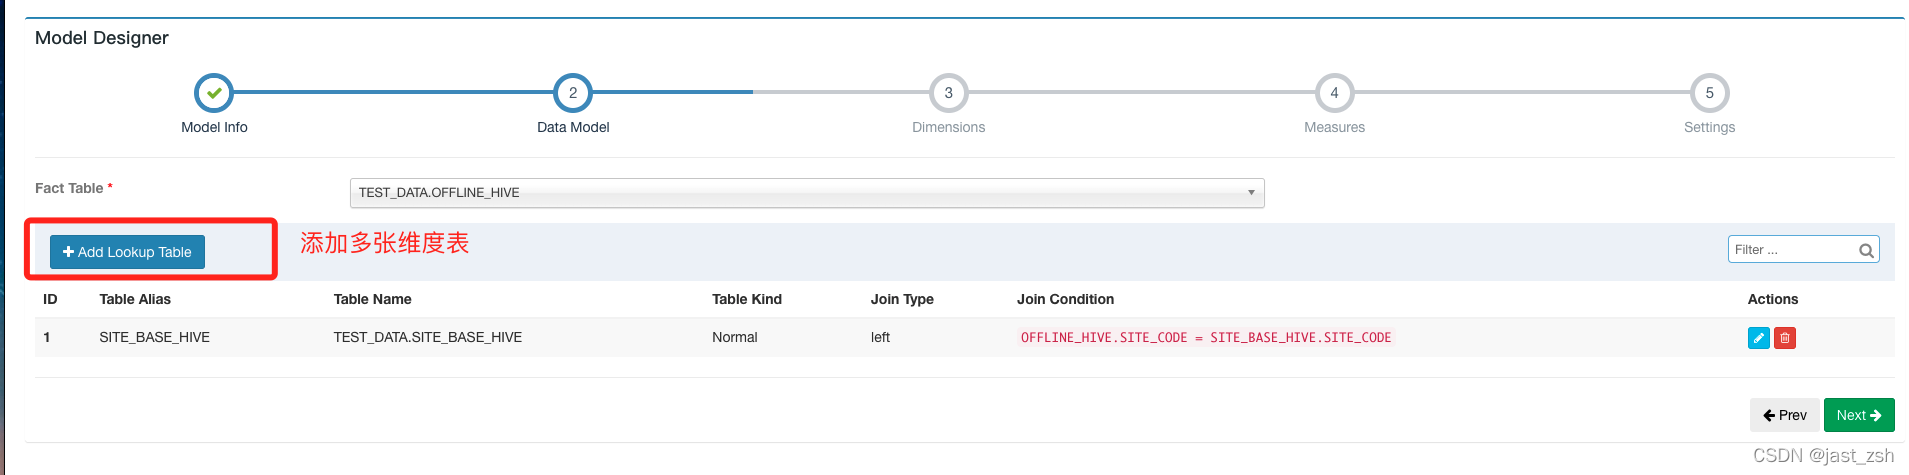Select the SITE_BASE_HIVE alias cell
Screen dimensions: 1909x475
(x=155, y=337)
